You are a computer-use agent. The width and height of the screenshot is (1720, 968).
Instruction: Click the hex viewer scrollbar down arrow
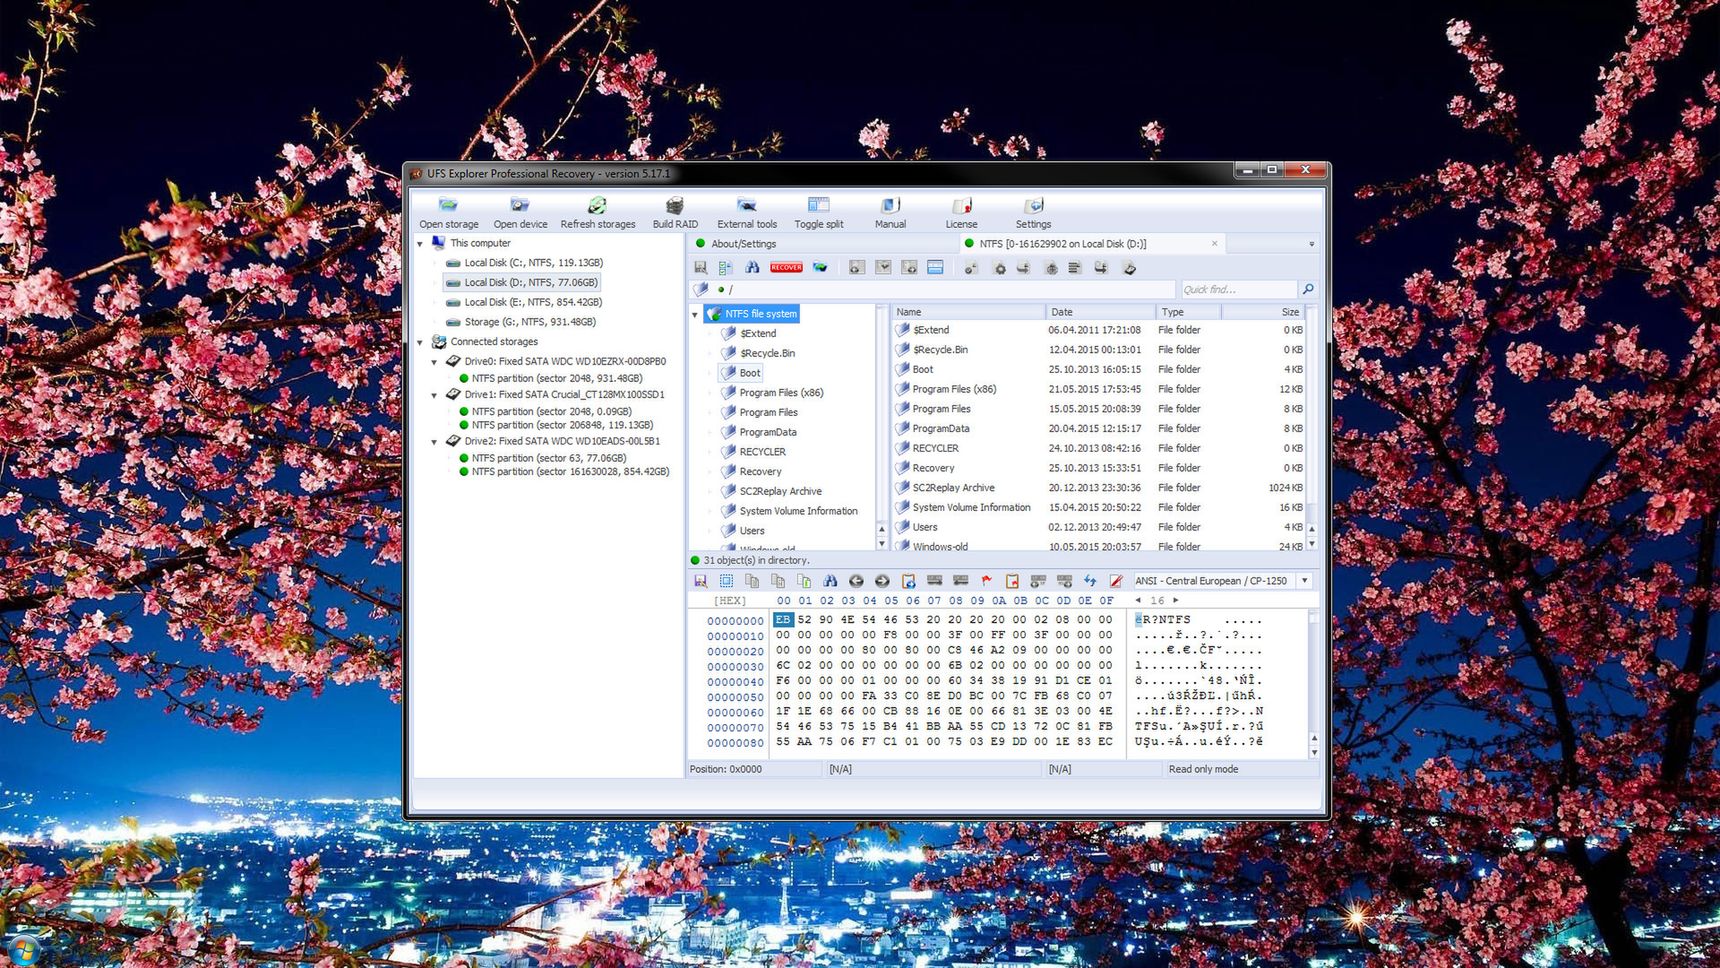(1313, 752)
